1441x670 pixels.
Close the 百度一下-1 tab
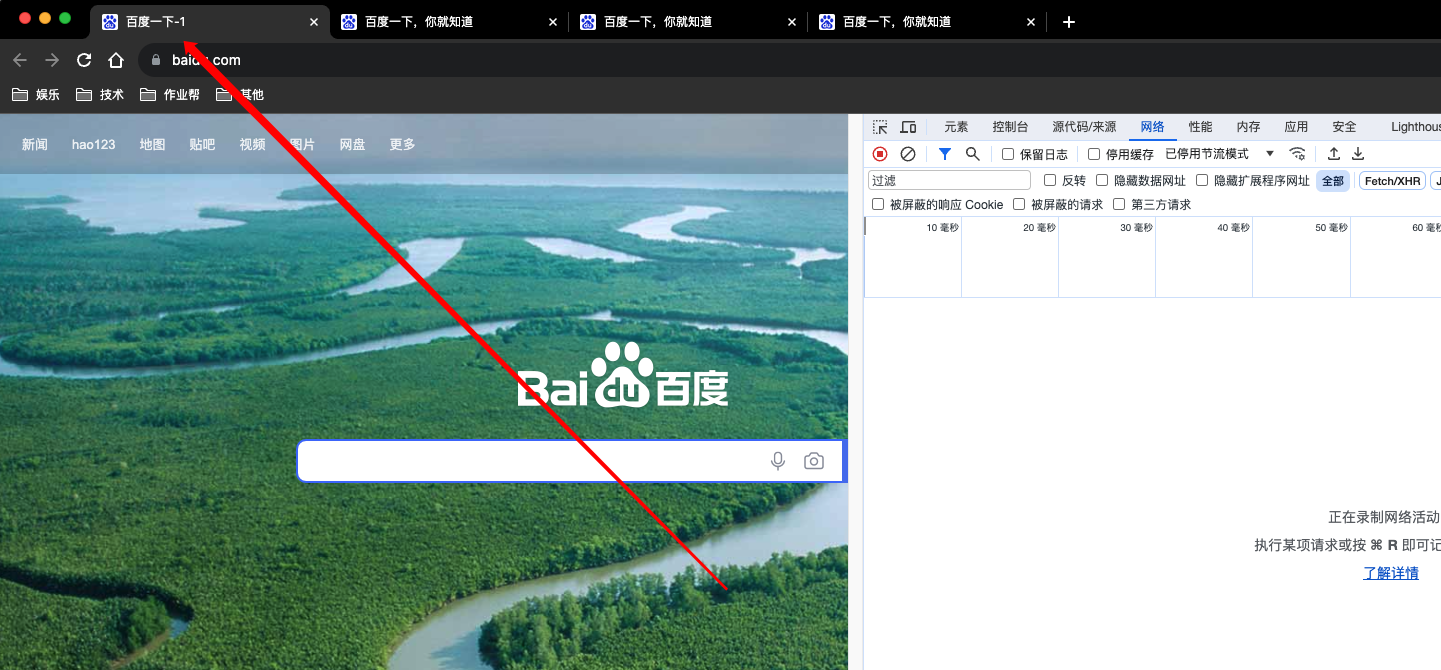coord(314,22)
